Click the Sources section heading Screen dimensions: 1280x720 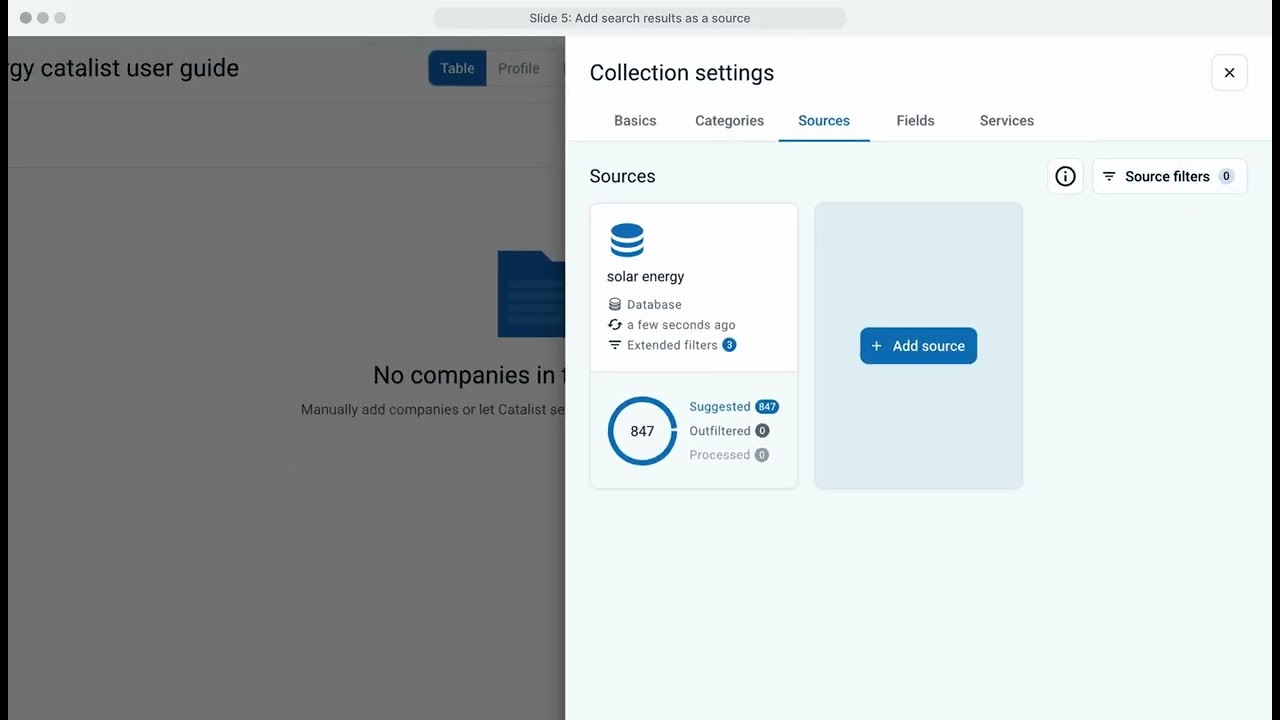point(622,176)
